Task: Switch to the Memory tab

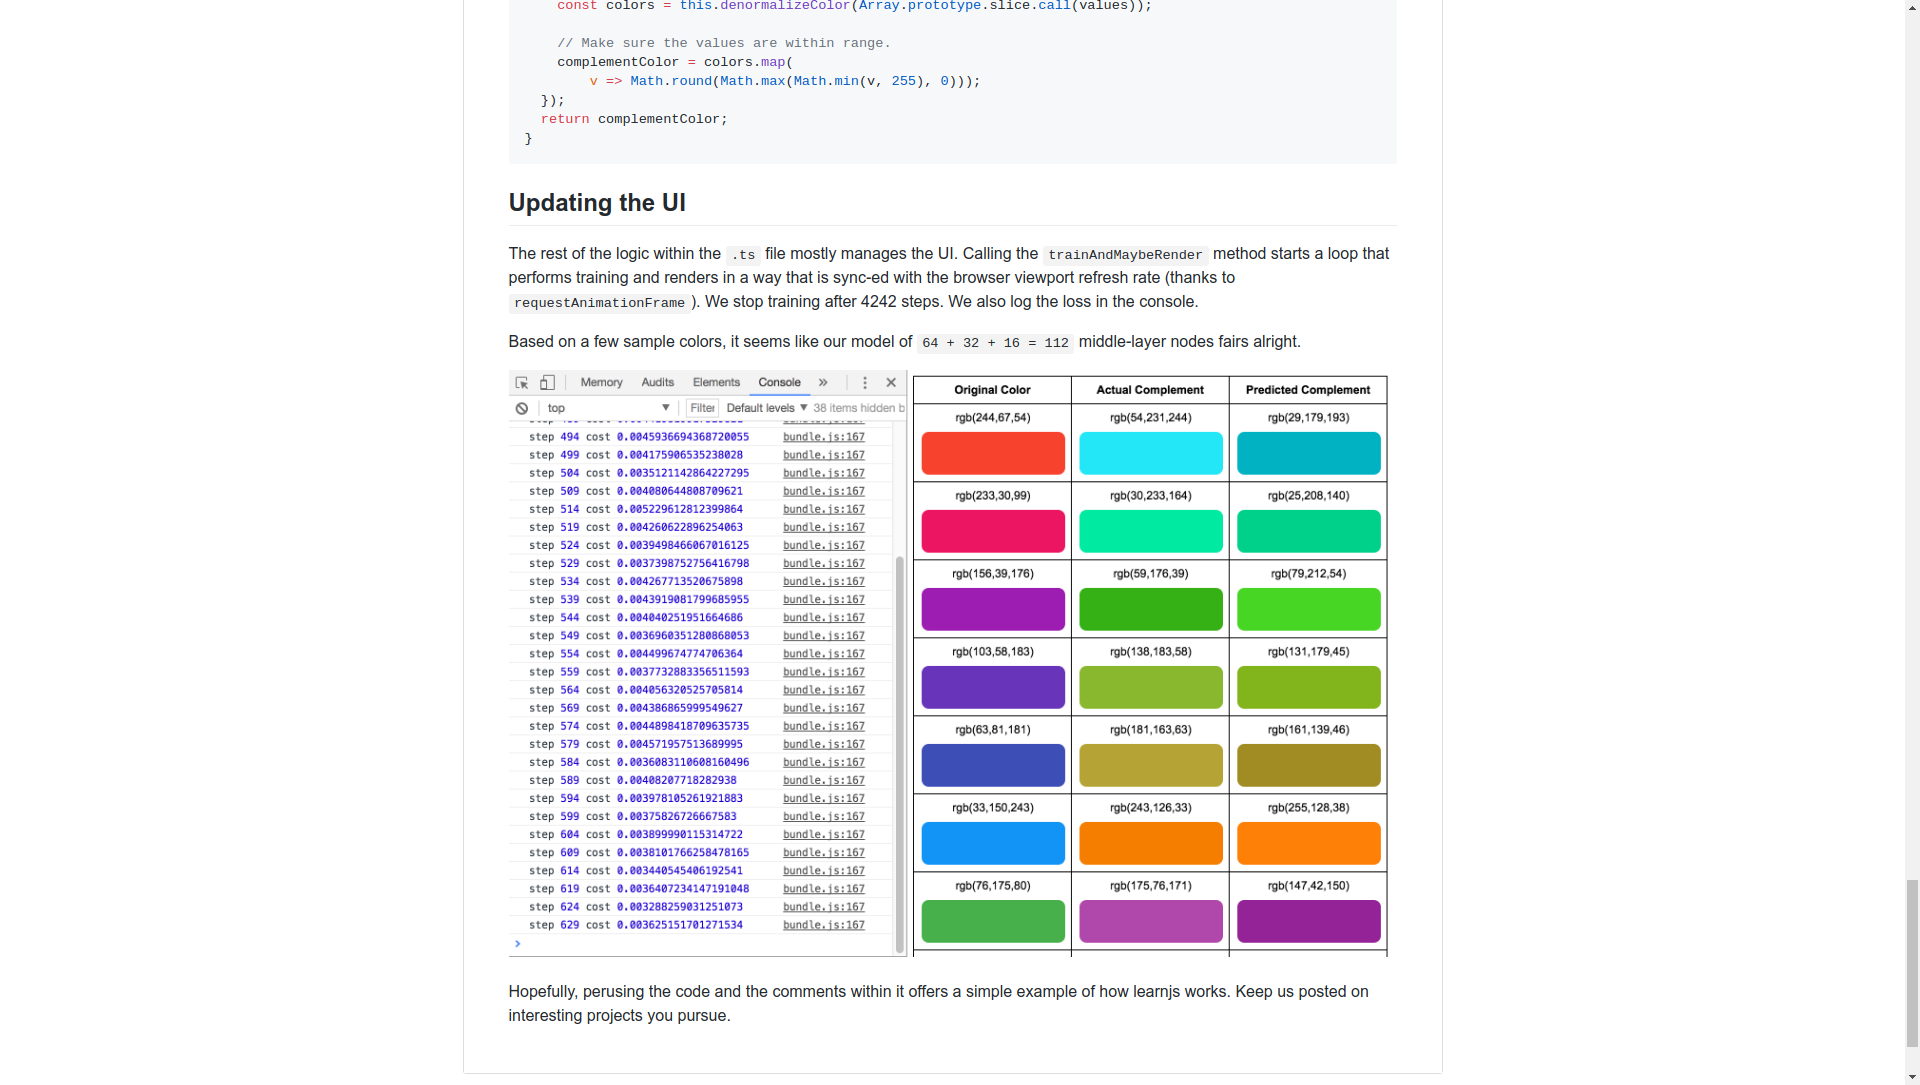Action: tap(601, 383)
